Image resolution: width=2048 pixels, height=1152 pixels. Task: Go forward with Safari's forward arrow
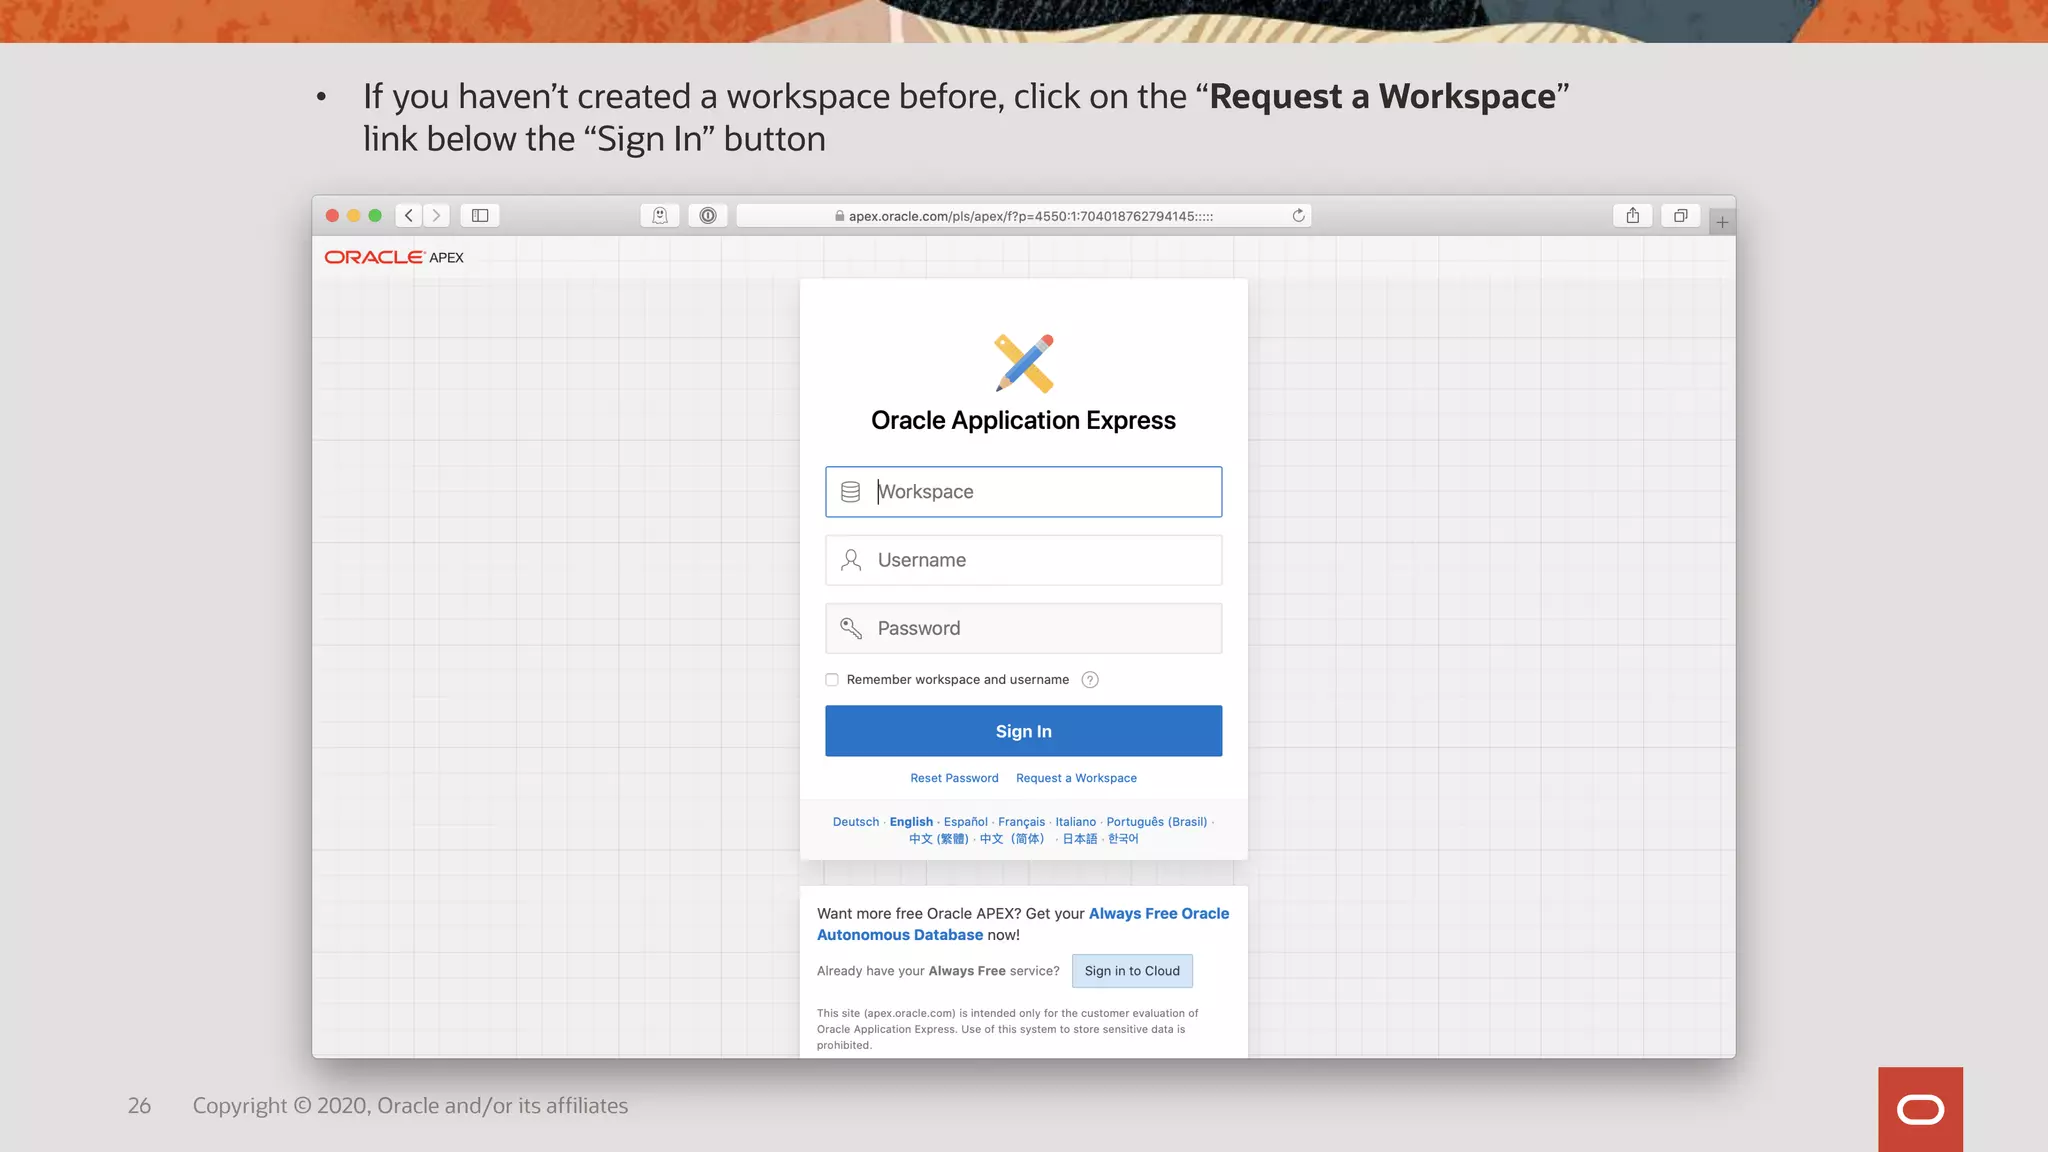436,215
